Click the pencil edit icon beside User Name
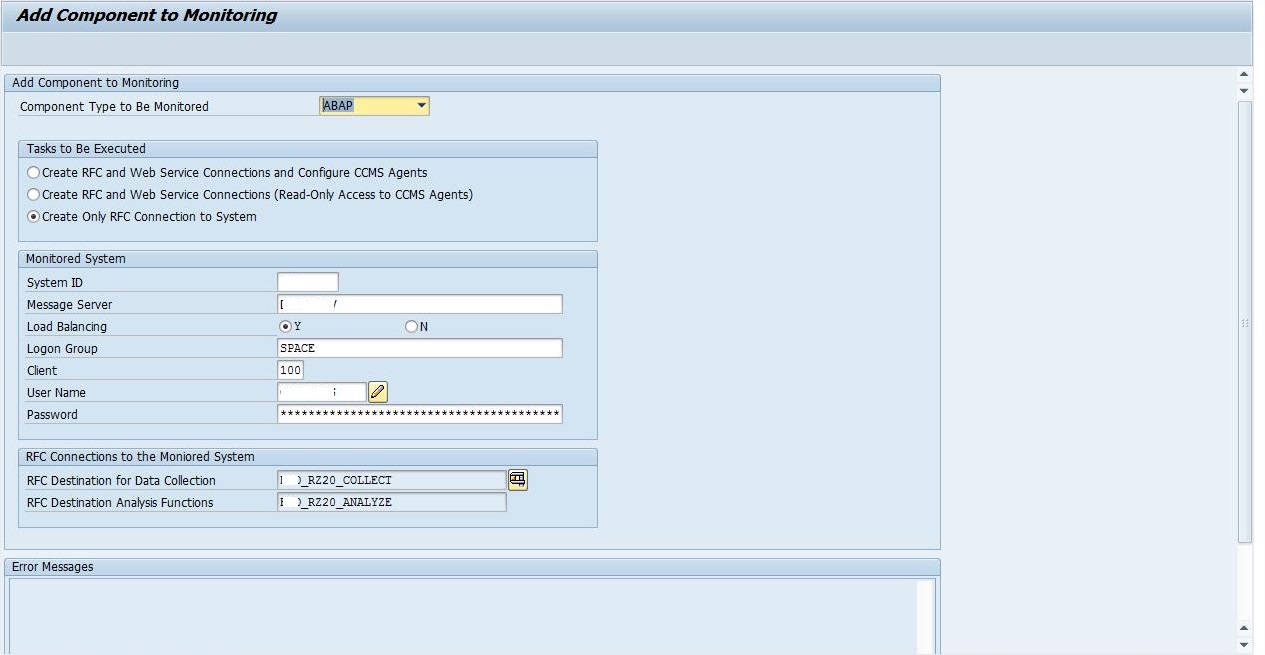The width and height of the screenshot is (1265, 655). click(x=377, y=391)
